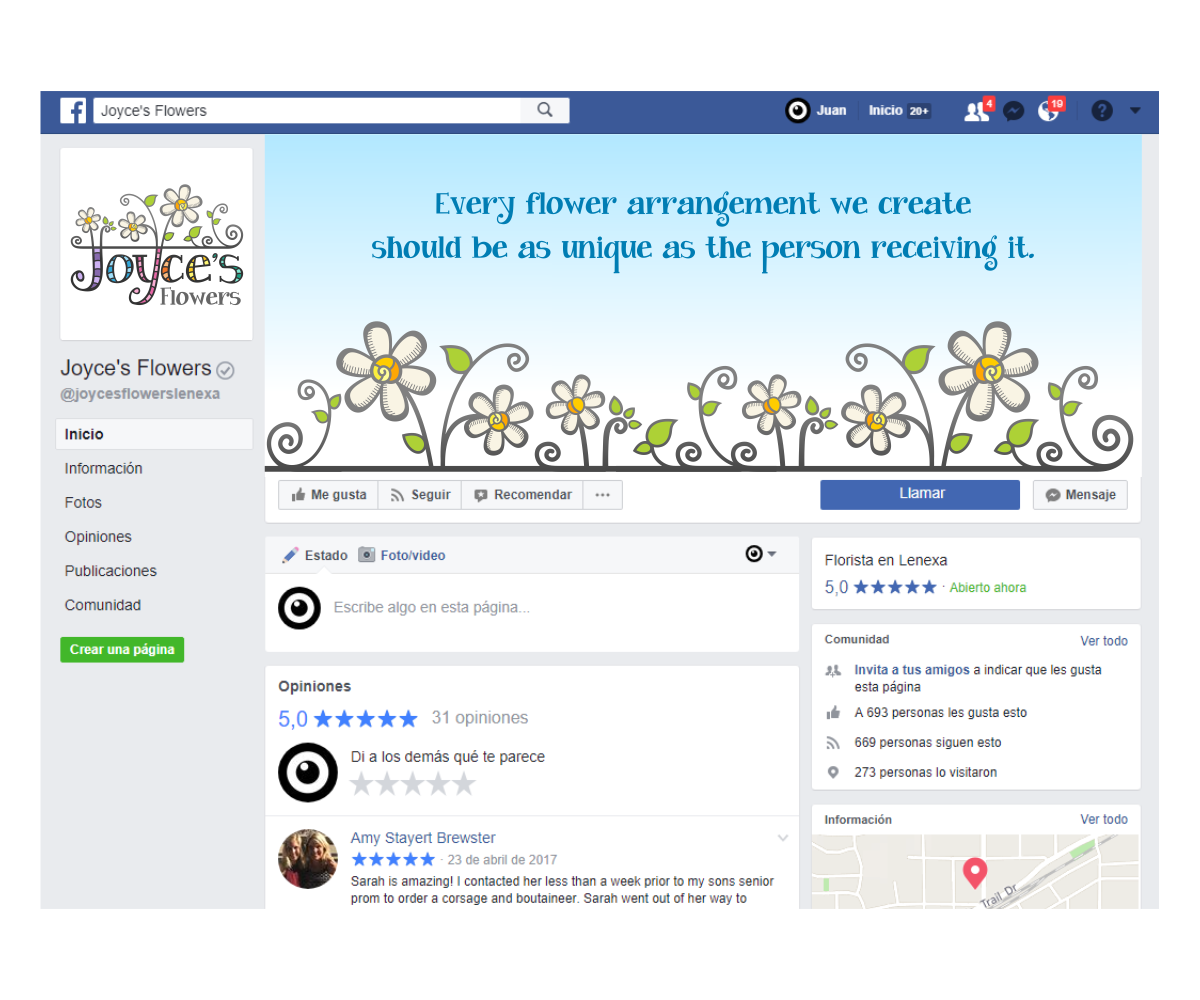Click the 5,0 rating in Florista panel

coord(836,587)
